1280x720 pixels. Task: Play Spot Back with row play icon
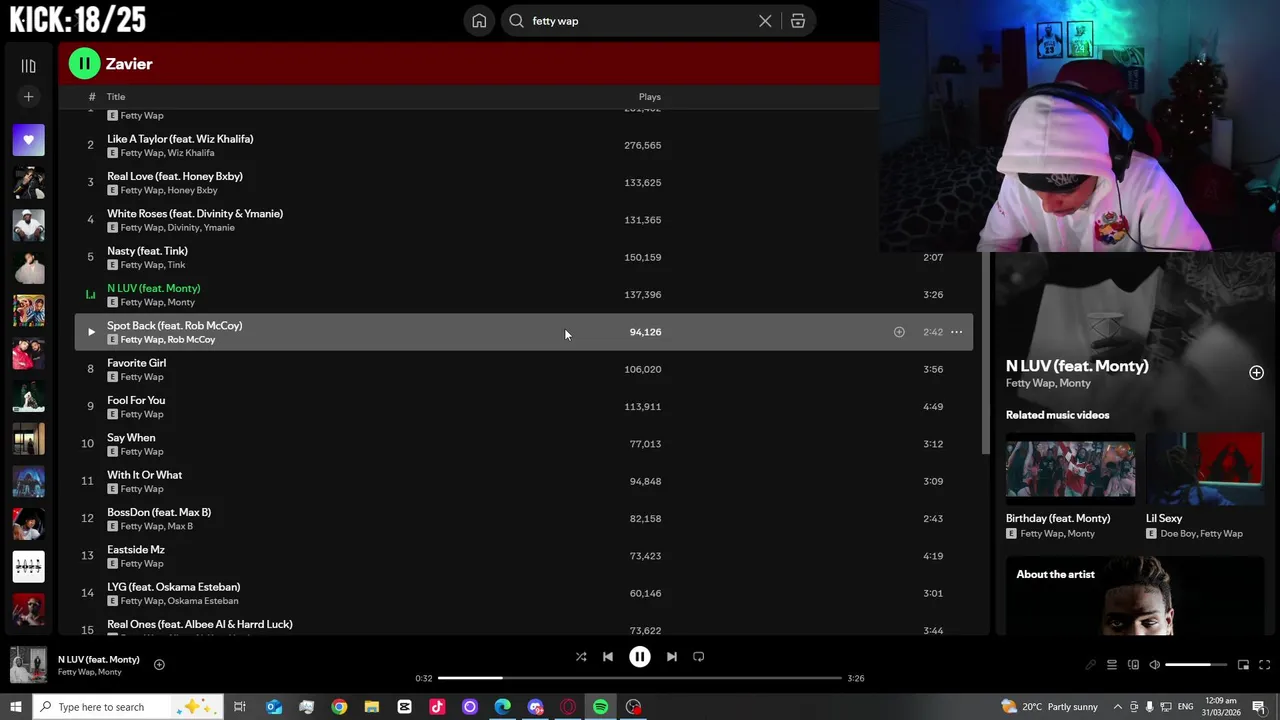tap(91, 332)
